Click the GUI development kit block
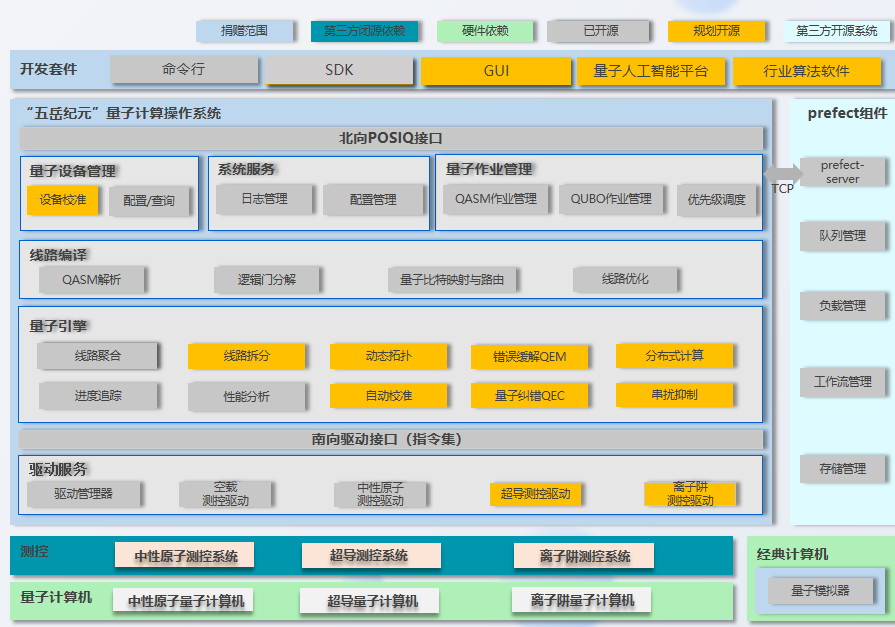The width and height of the screenshot is (895, 627). (495, 71)
